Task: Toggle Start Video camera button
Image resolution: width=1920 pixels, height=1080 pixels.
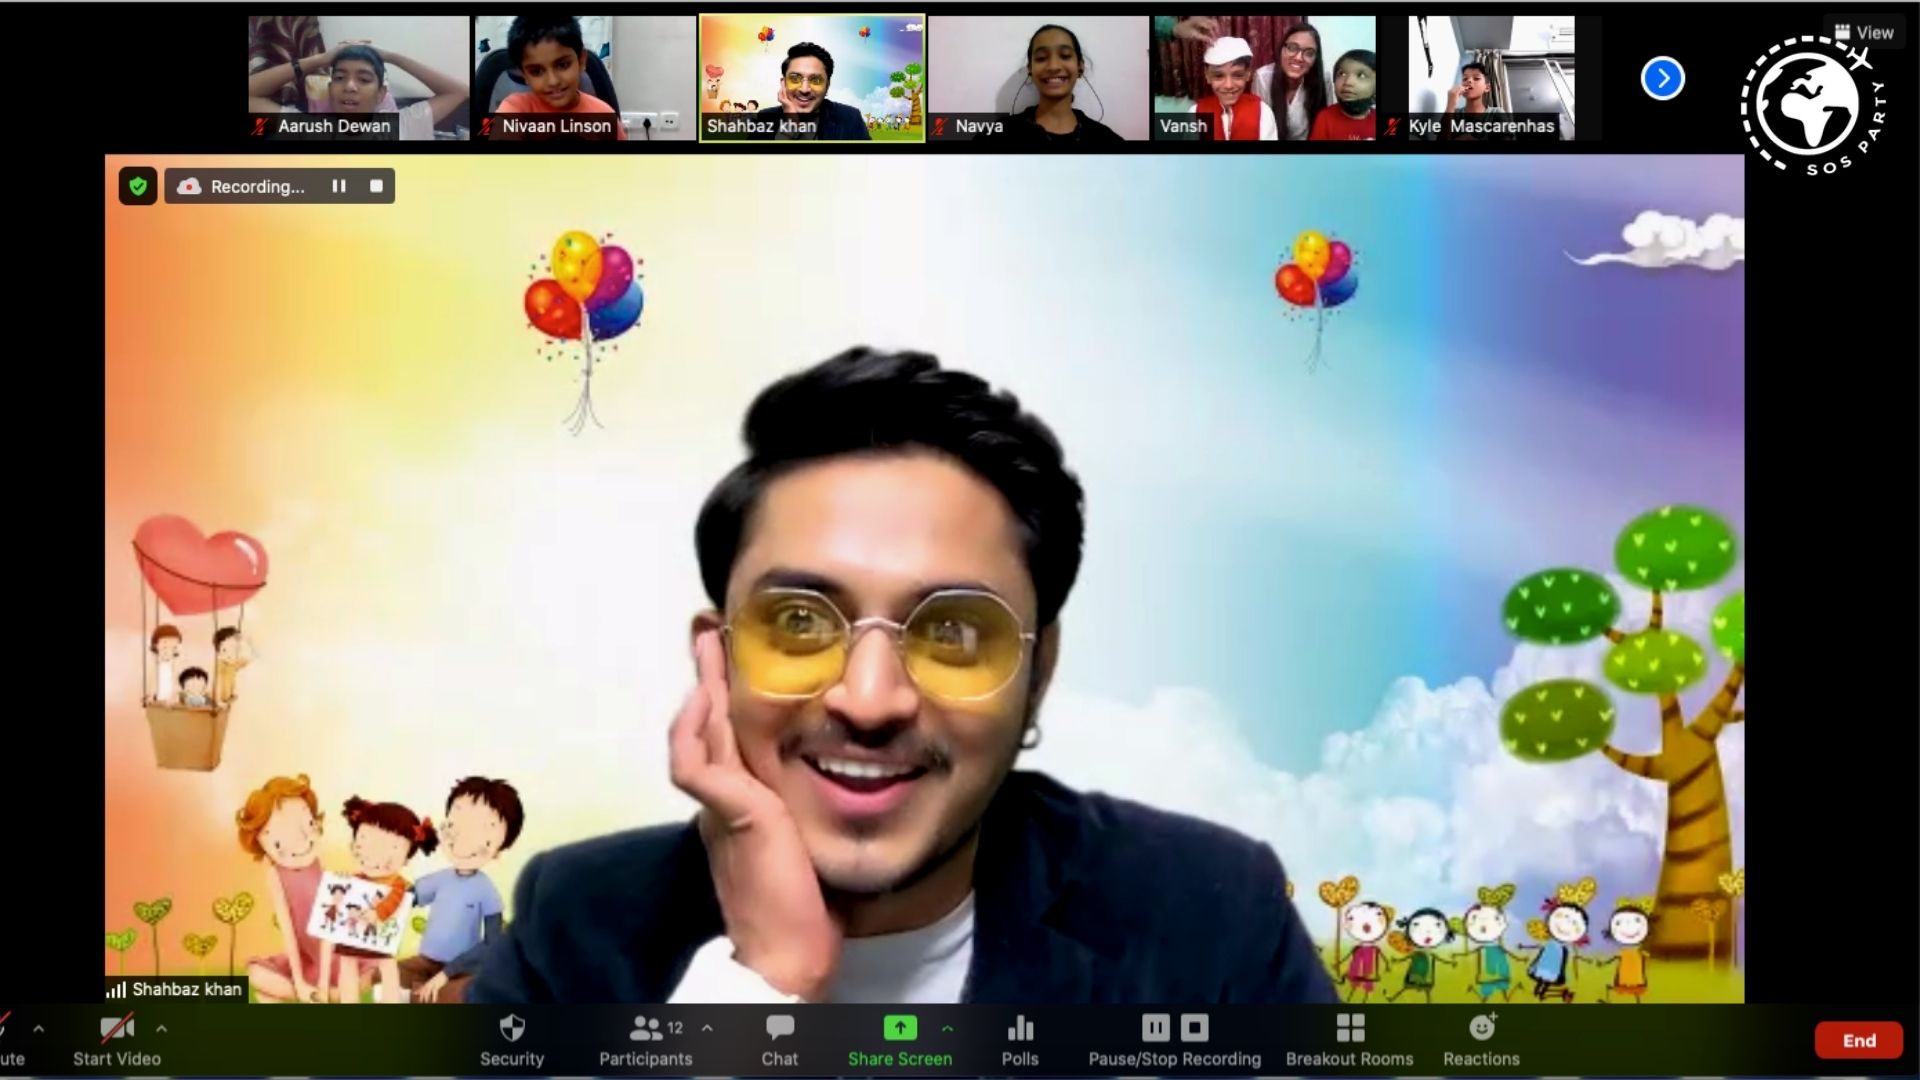Action: coord(117,1040)
